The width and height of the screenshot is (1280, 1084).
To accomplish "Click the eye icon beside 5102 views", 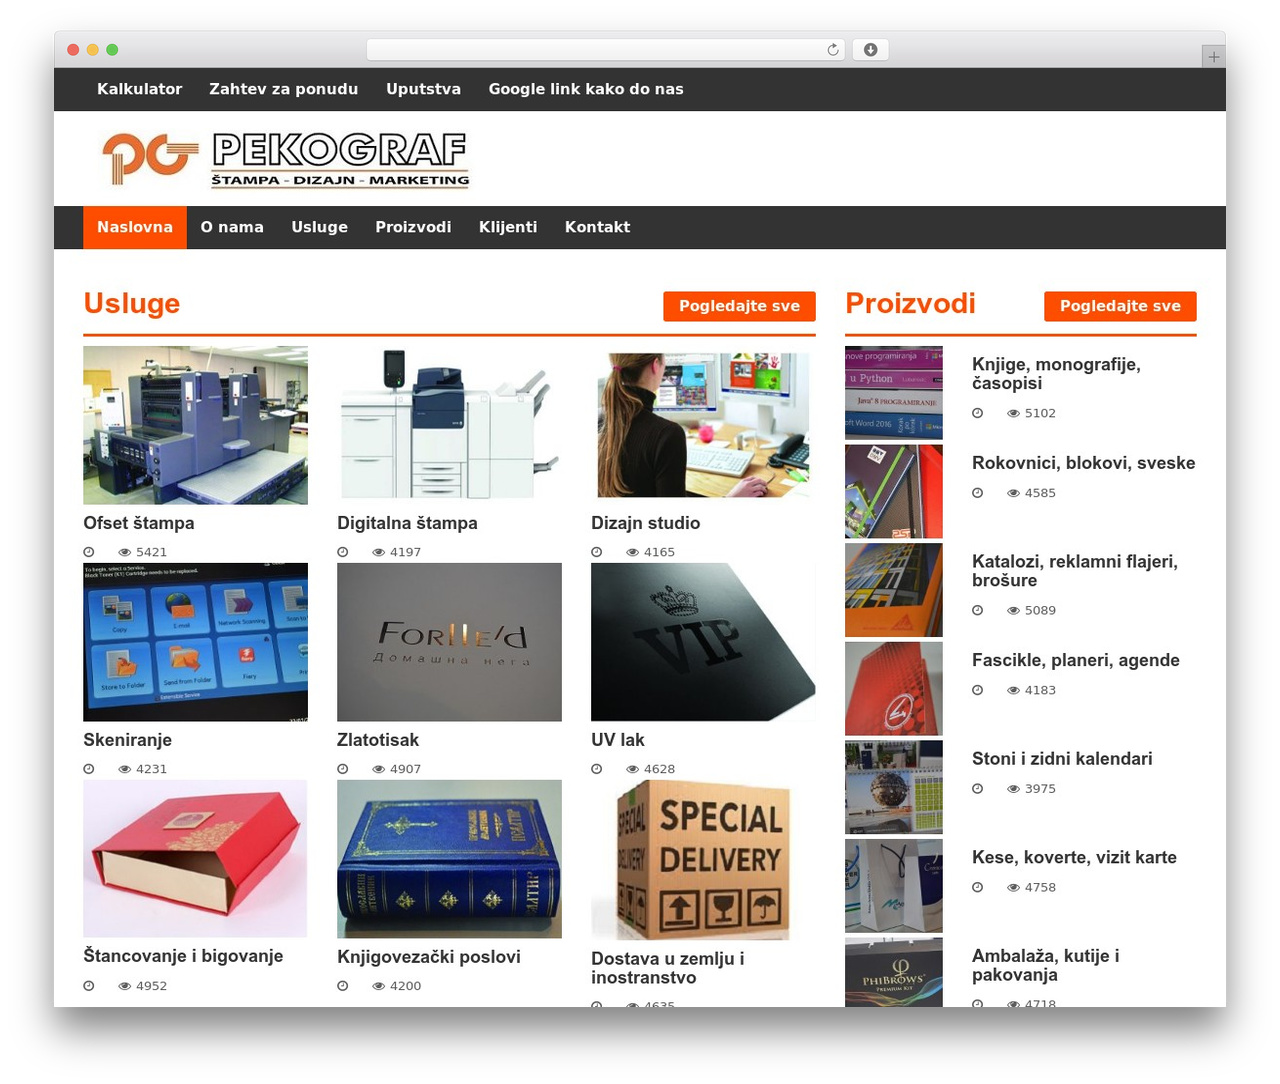I will 1014,413.
